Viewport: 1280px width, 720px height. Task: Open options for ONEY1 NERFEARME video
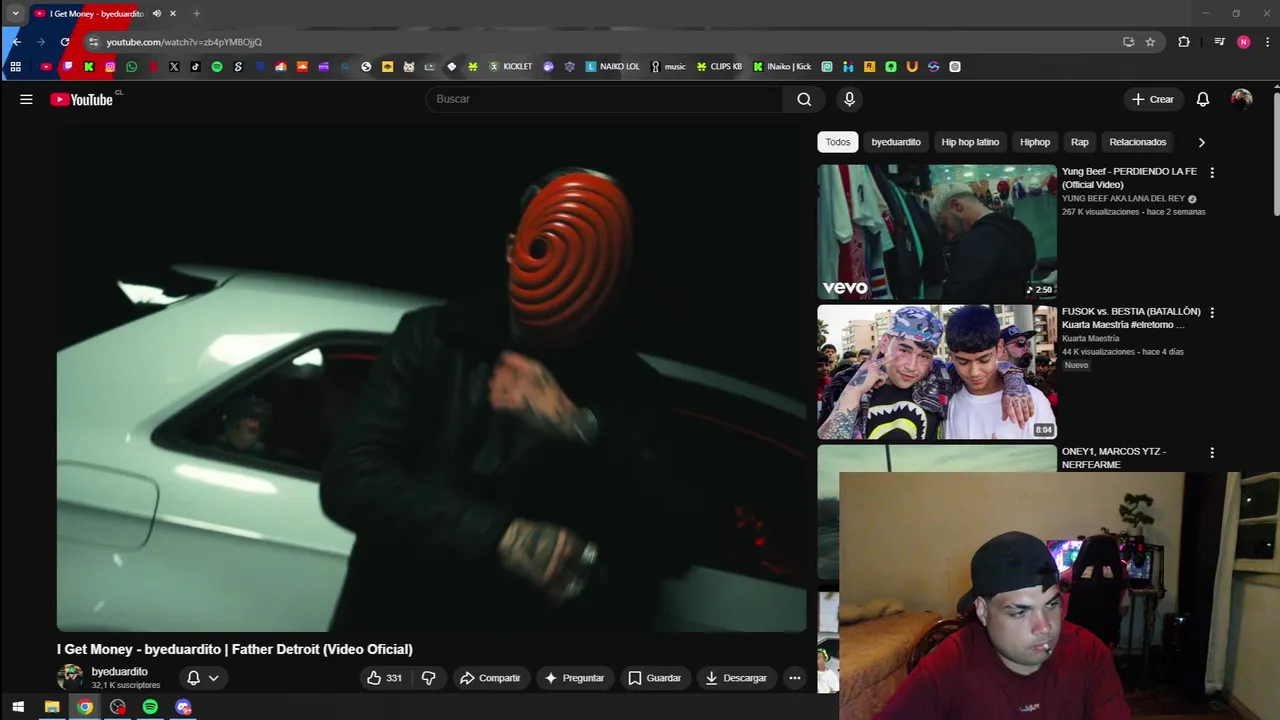(1212, 453)
